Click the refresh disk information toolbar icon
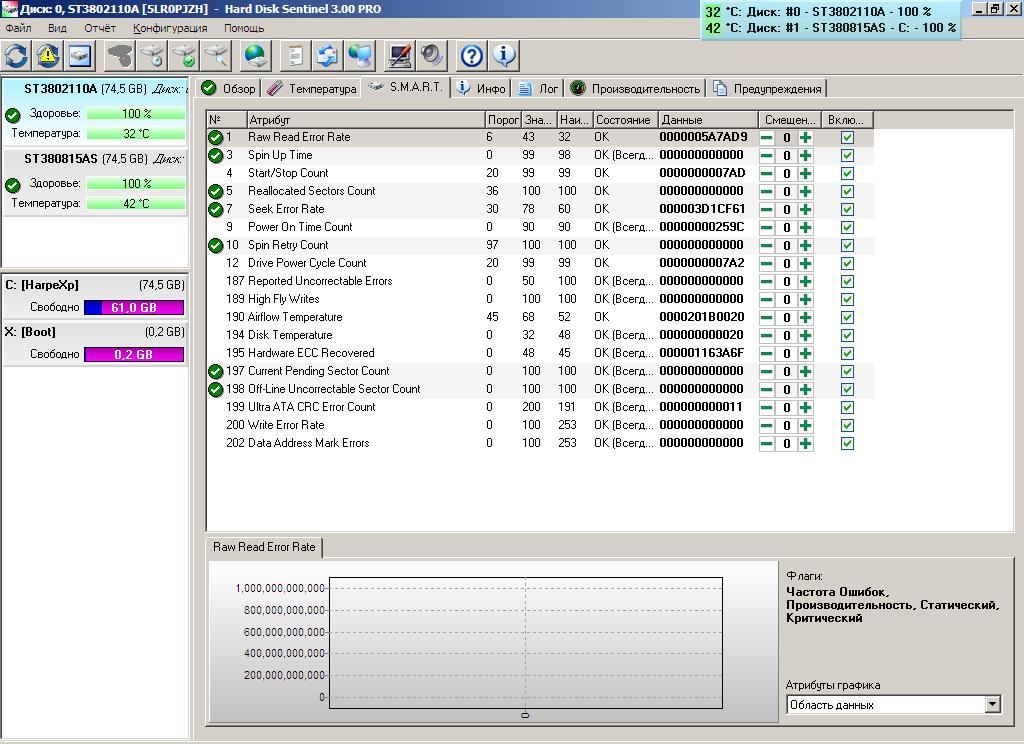This screenshot has width=1024, height=744. coord(16,56)
